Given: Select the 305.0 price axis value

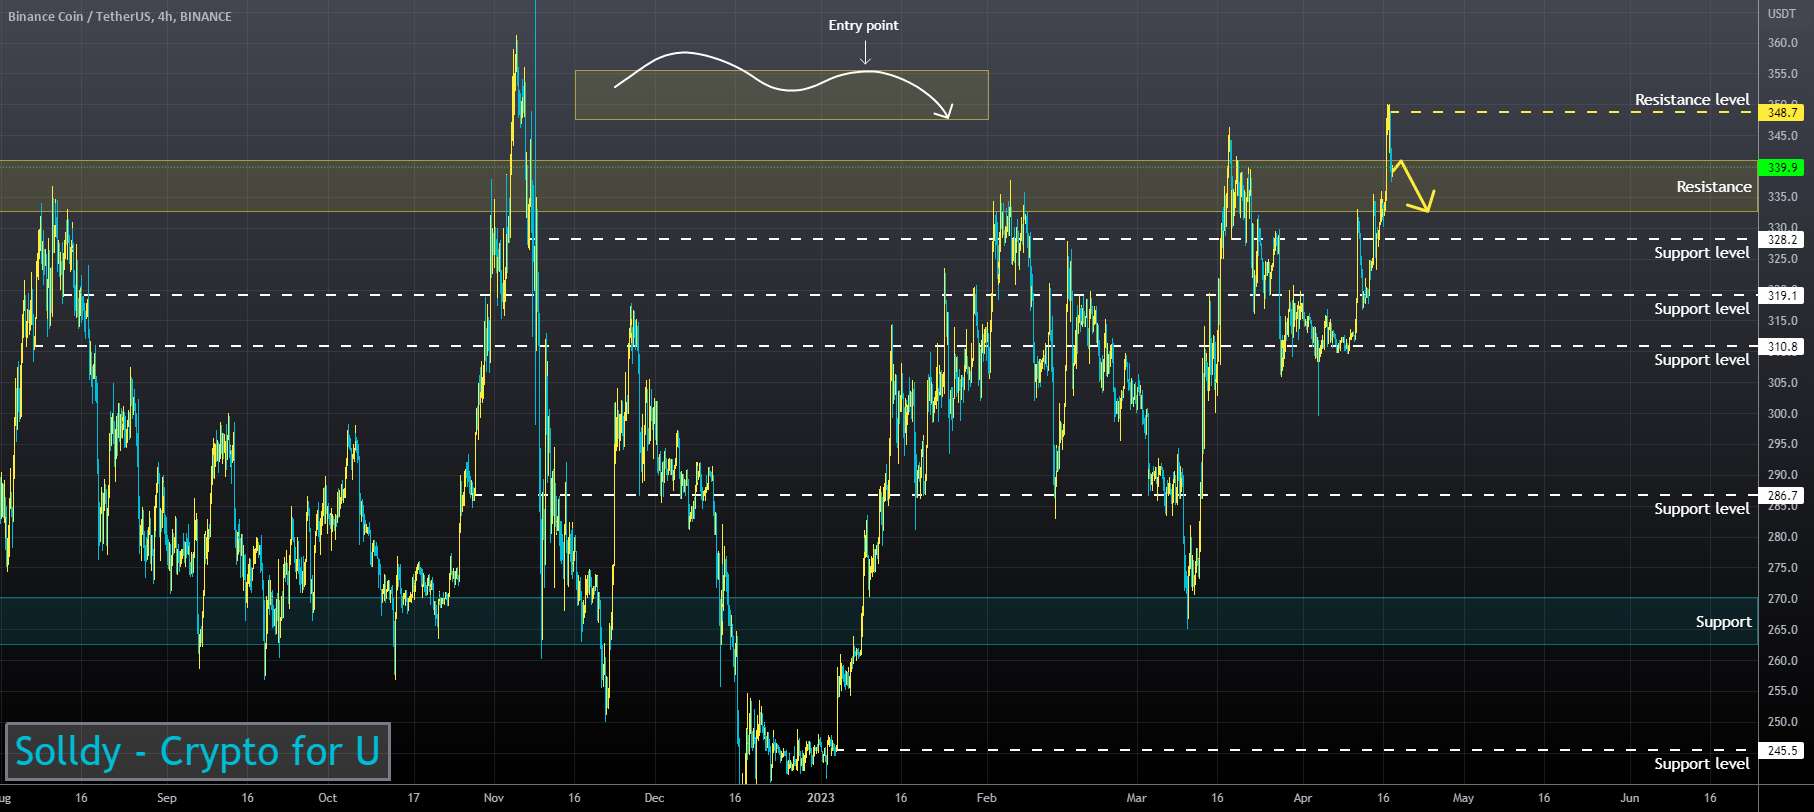Looking at the screenshot, I should pos(1782,383).
